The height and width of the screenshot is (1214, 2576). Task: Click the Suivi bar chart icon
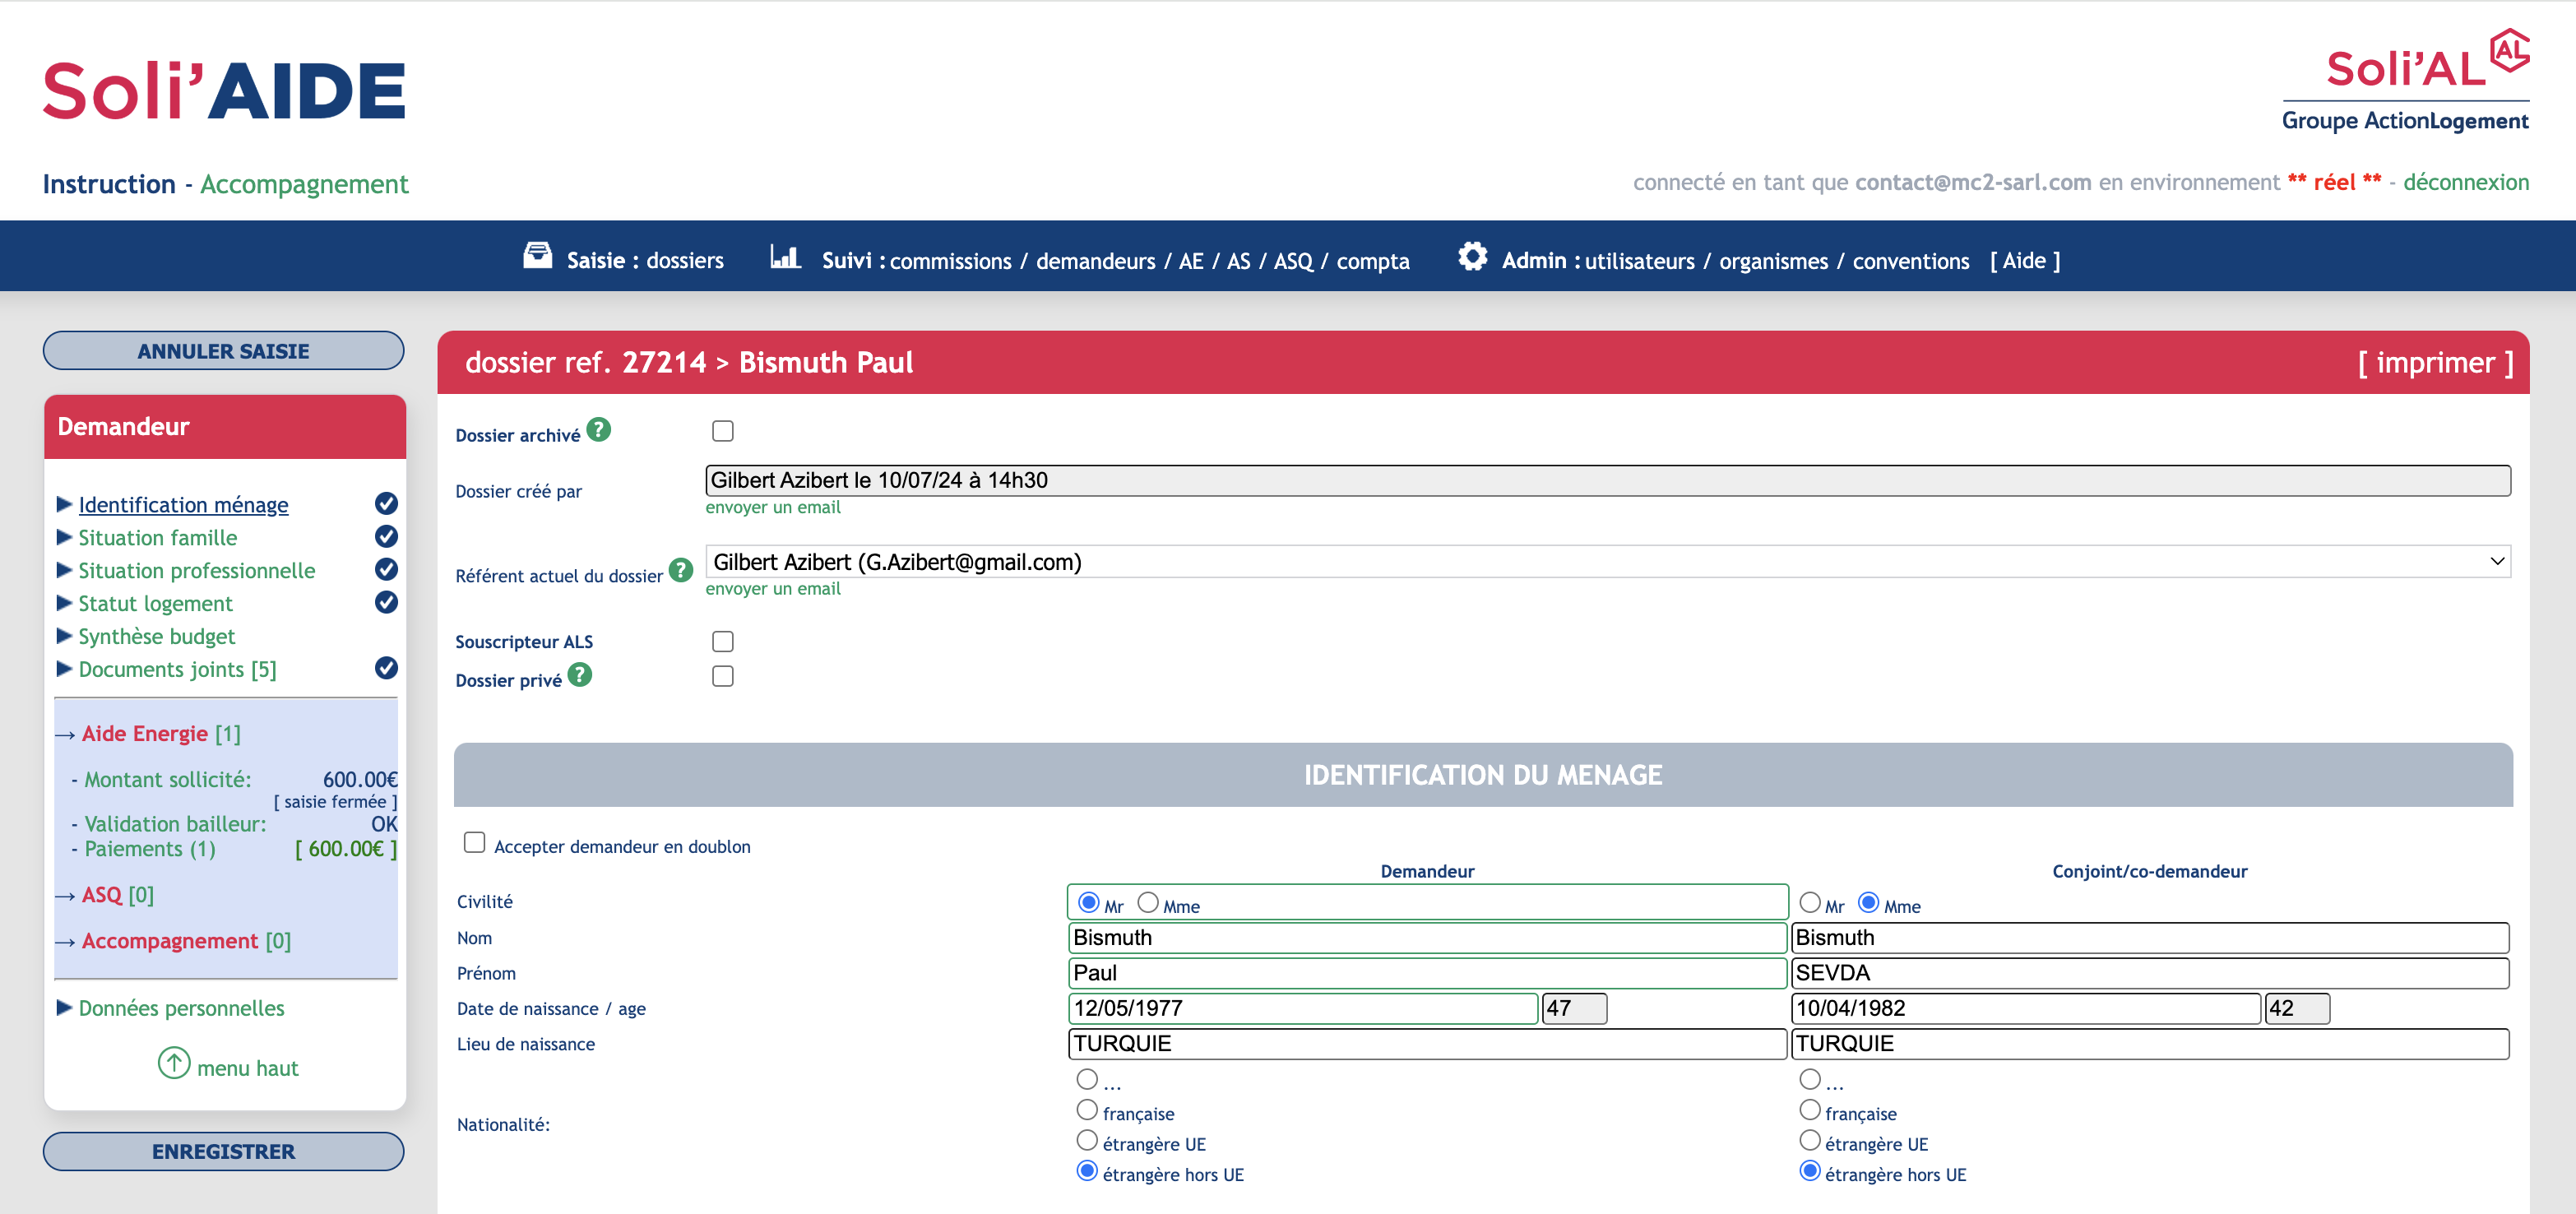(785, 257)
